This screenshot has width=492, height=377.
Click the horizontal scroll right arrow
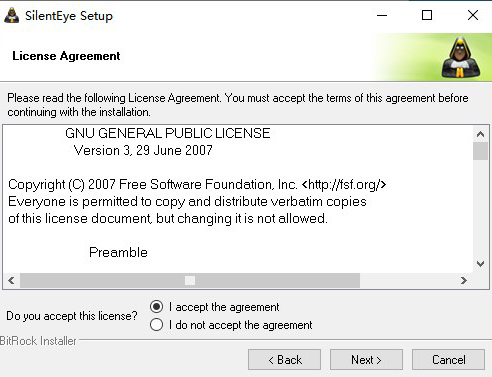[x=463, y=280]
